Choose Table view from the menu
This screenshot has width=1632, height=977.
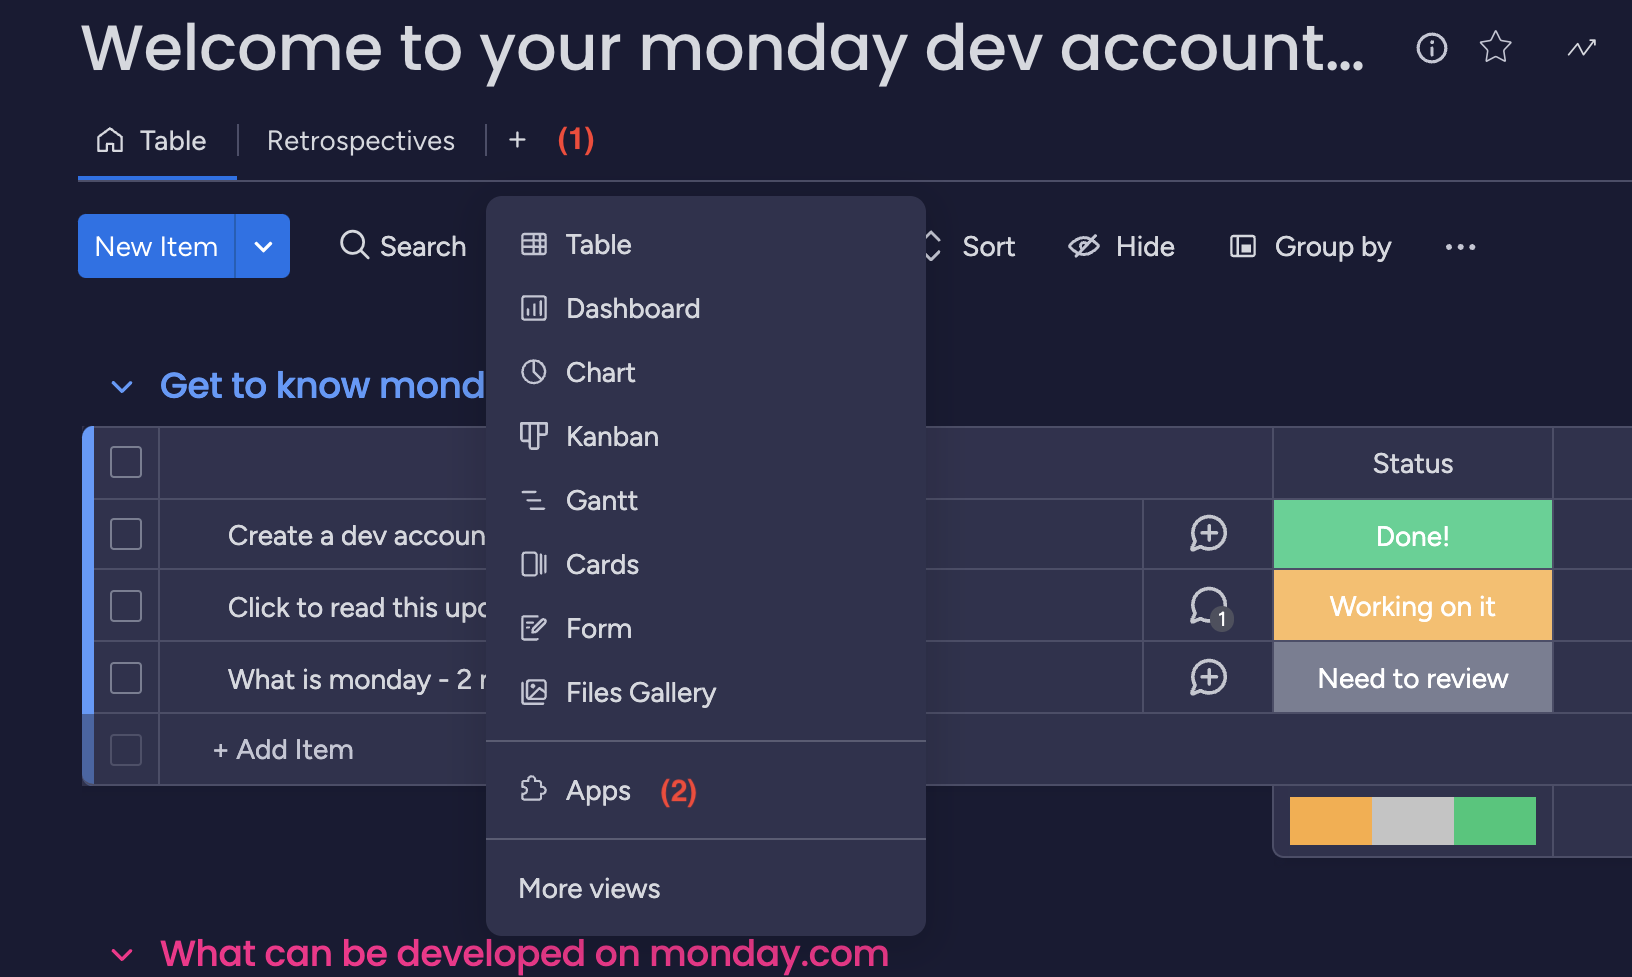point(706,244)
